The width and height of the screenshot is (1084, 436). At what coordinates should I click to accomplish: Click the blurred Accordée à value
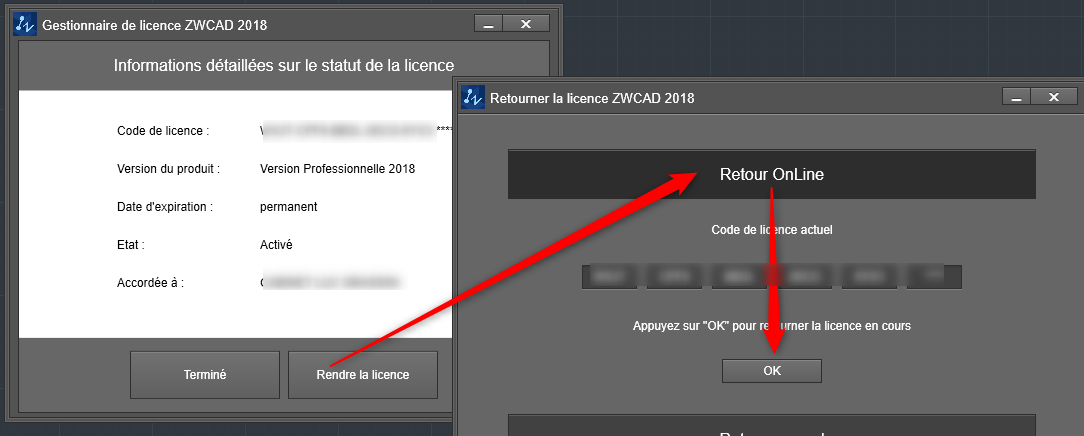pyautogui.click(x=330, y=283)
